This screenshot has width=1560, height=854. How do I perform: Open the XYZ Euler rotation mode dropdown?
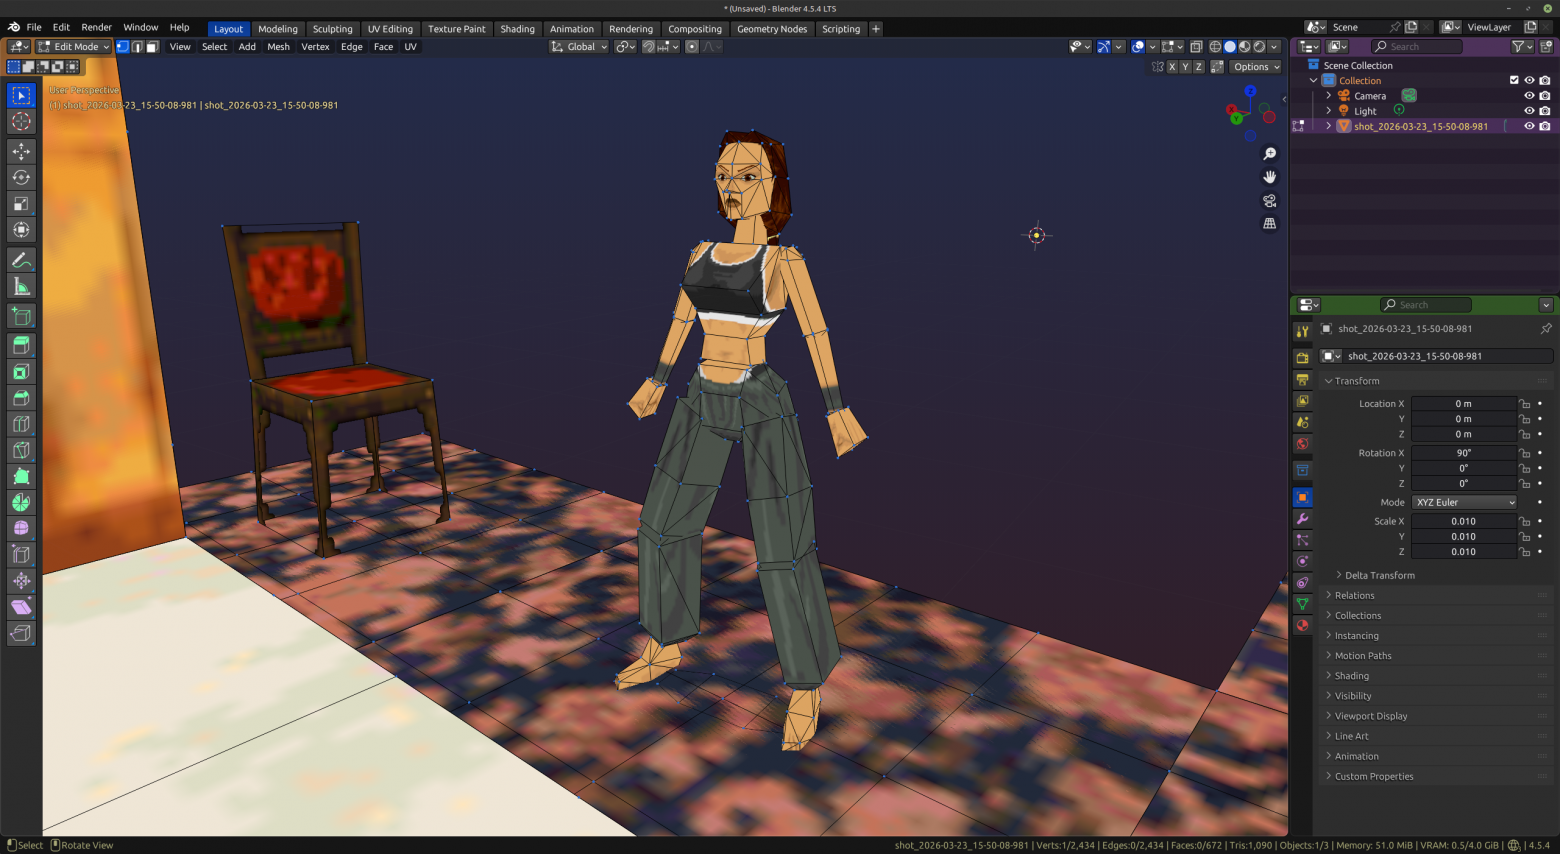(x=1465, y=502)
